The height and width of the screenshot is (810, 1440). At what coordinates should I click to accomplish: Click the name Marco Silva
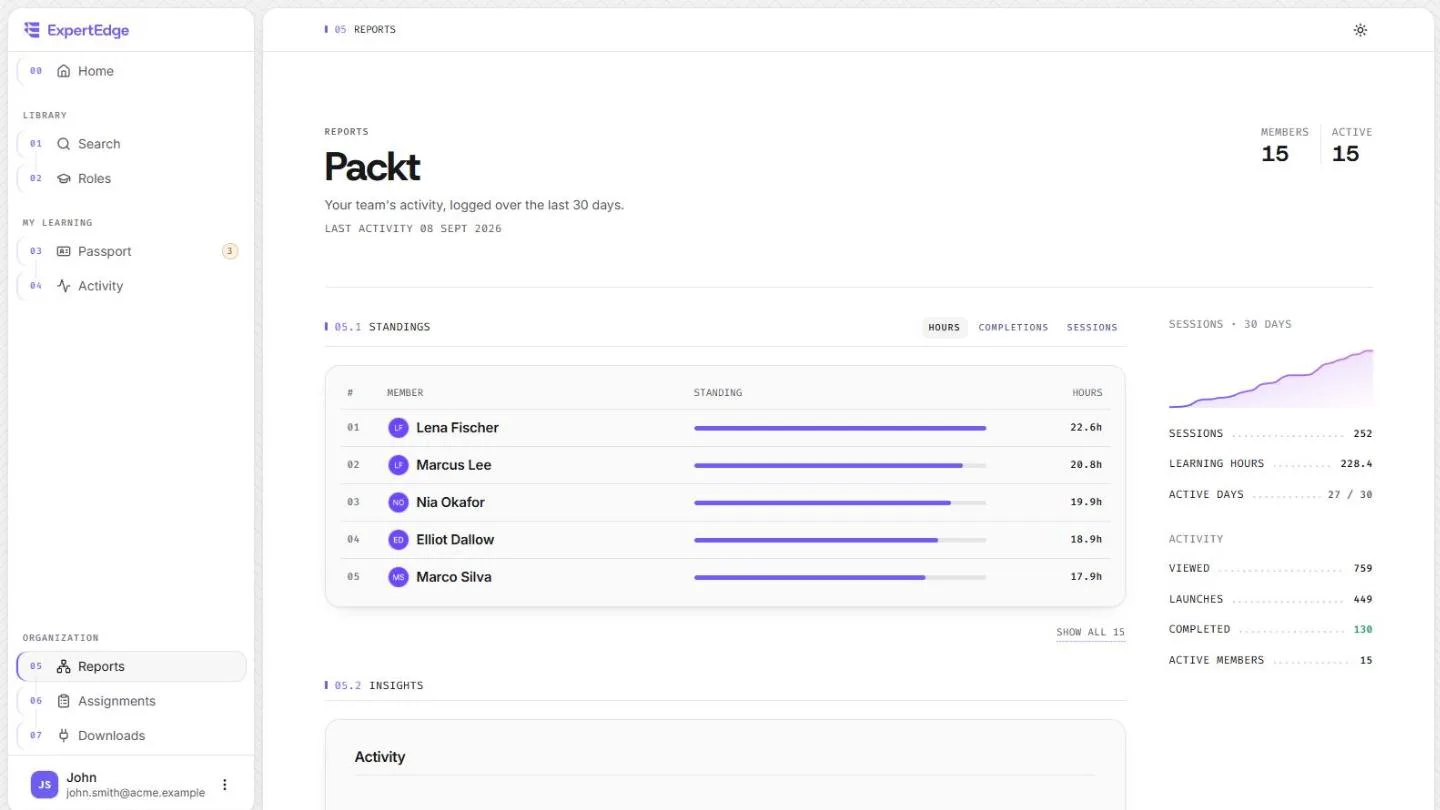tap(454, 577)
